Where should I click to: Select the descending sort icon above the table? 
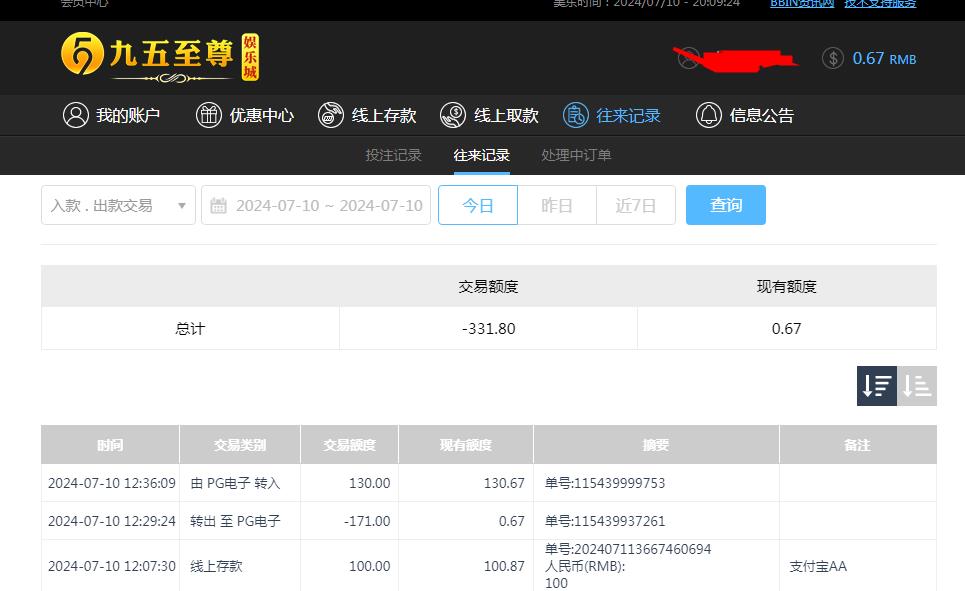(876, 385)
